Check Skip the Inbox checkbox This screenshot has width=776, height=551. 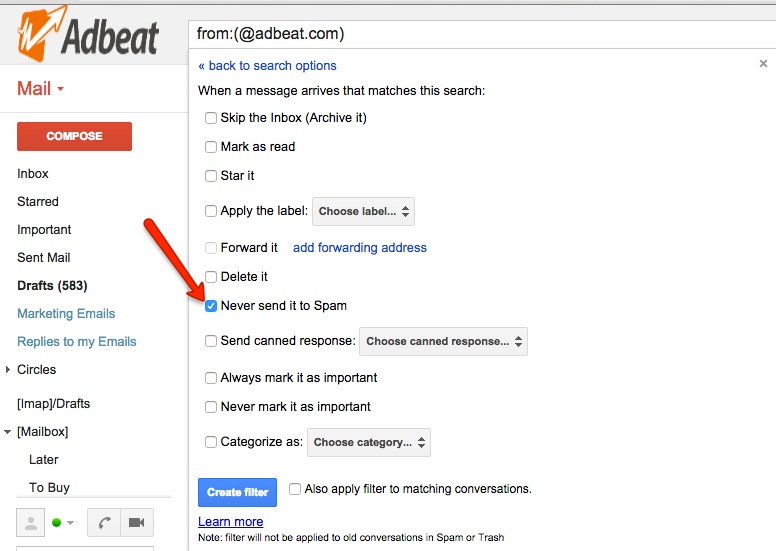coord(211,118)
